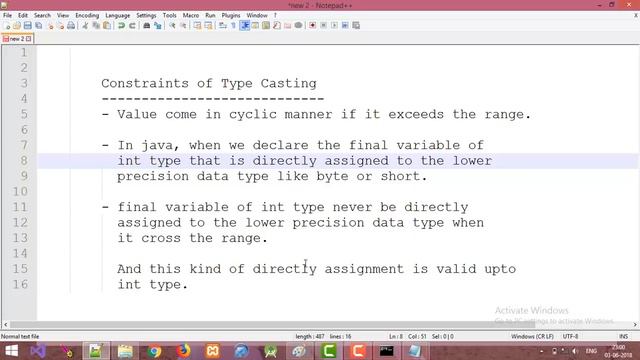Image resolution: width=640 pixels, height=360 pixels.
Task: Redo the edit with the Redo icon
Action: [x=132, y=25]
